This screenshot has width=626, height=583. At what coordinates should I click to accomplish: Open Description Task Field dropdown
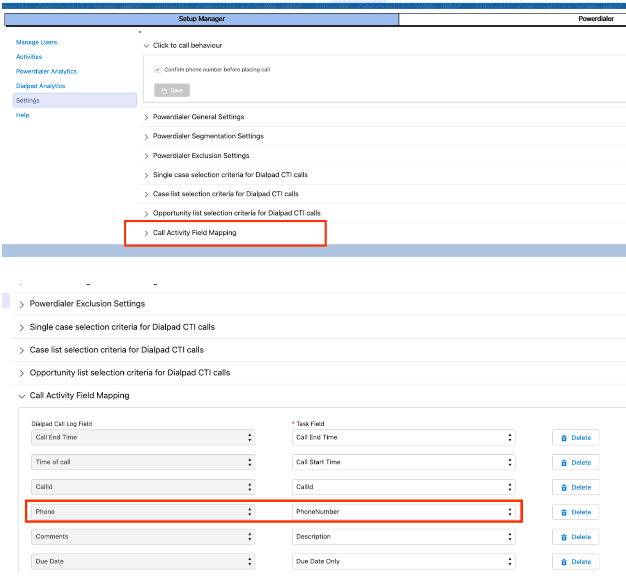[404, 537]
